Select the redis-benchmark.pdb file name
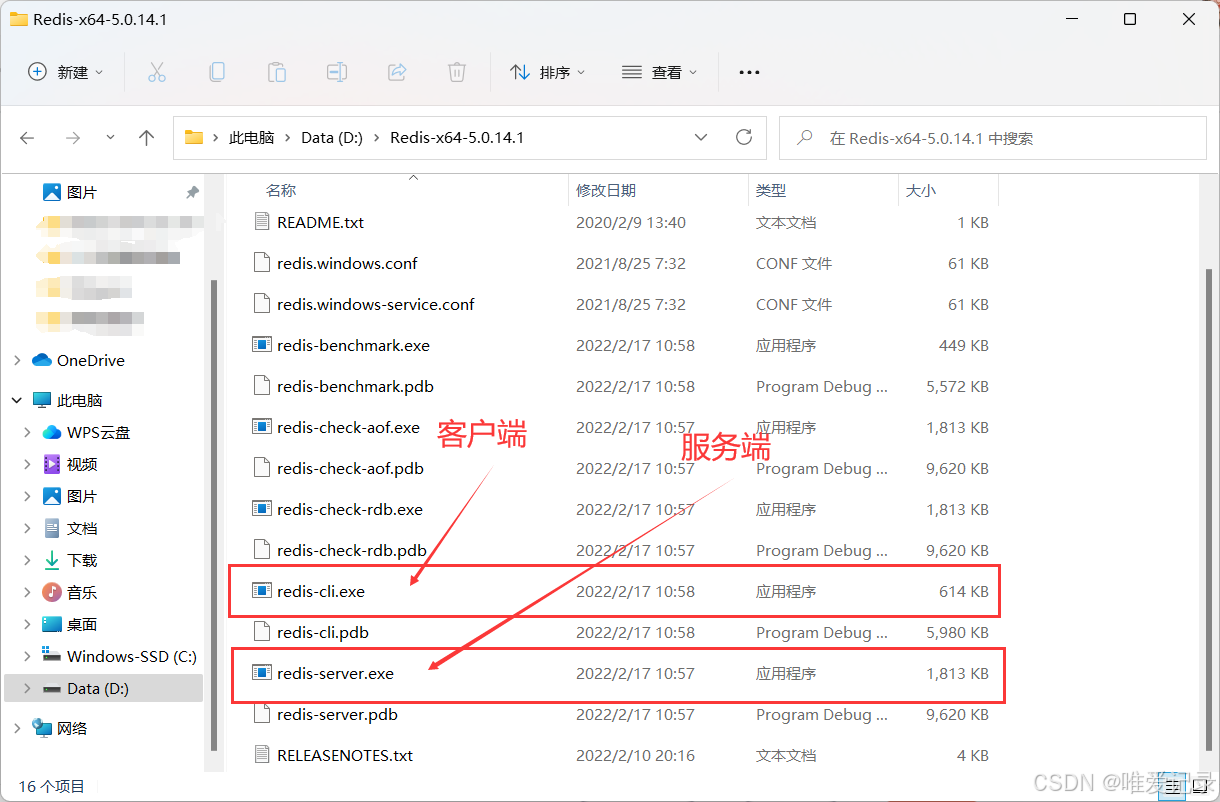The width and height of the screenshot is (1220, 802). (355, 386)
